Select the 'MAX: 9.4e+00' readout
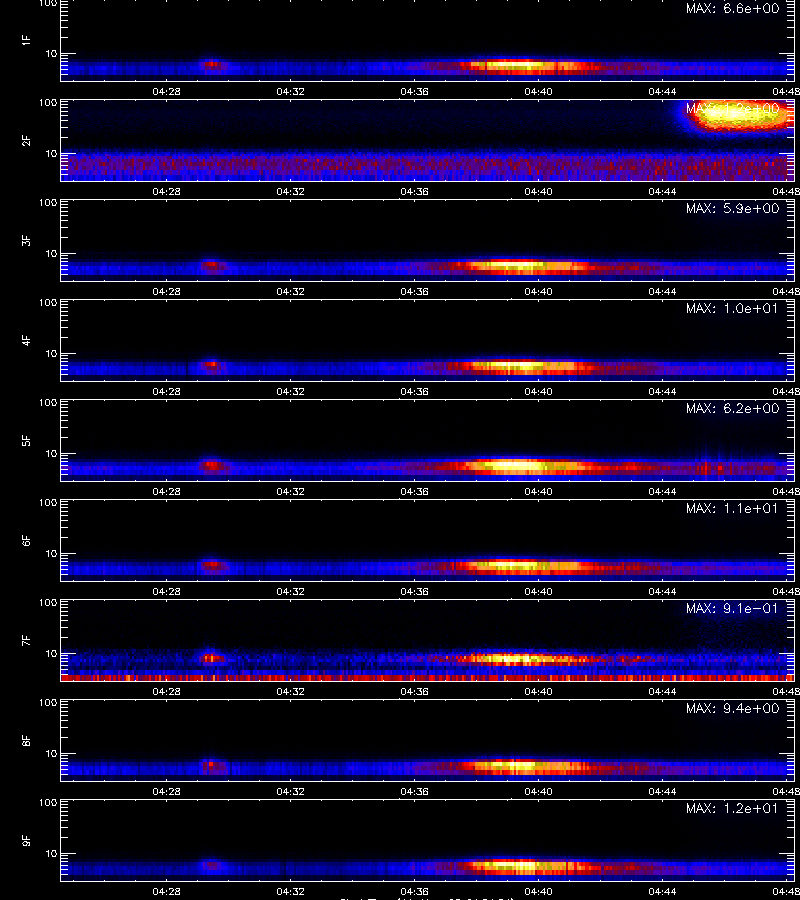 [x=732, y=708]
